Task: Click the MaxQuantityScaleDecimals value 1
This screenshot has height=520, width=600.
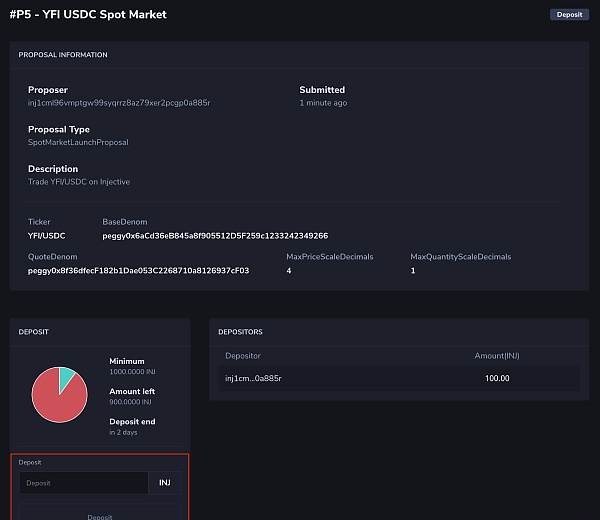Action: (413, 271)
